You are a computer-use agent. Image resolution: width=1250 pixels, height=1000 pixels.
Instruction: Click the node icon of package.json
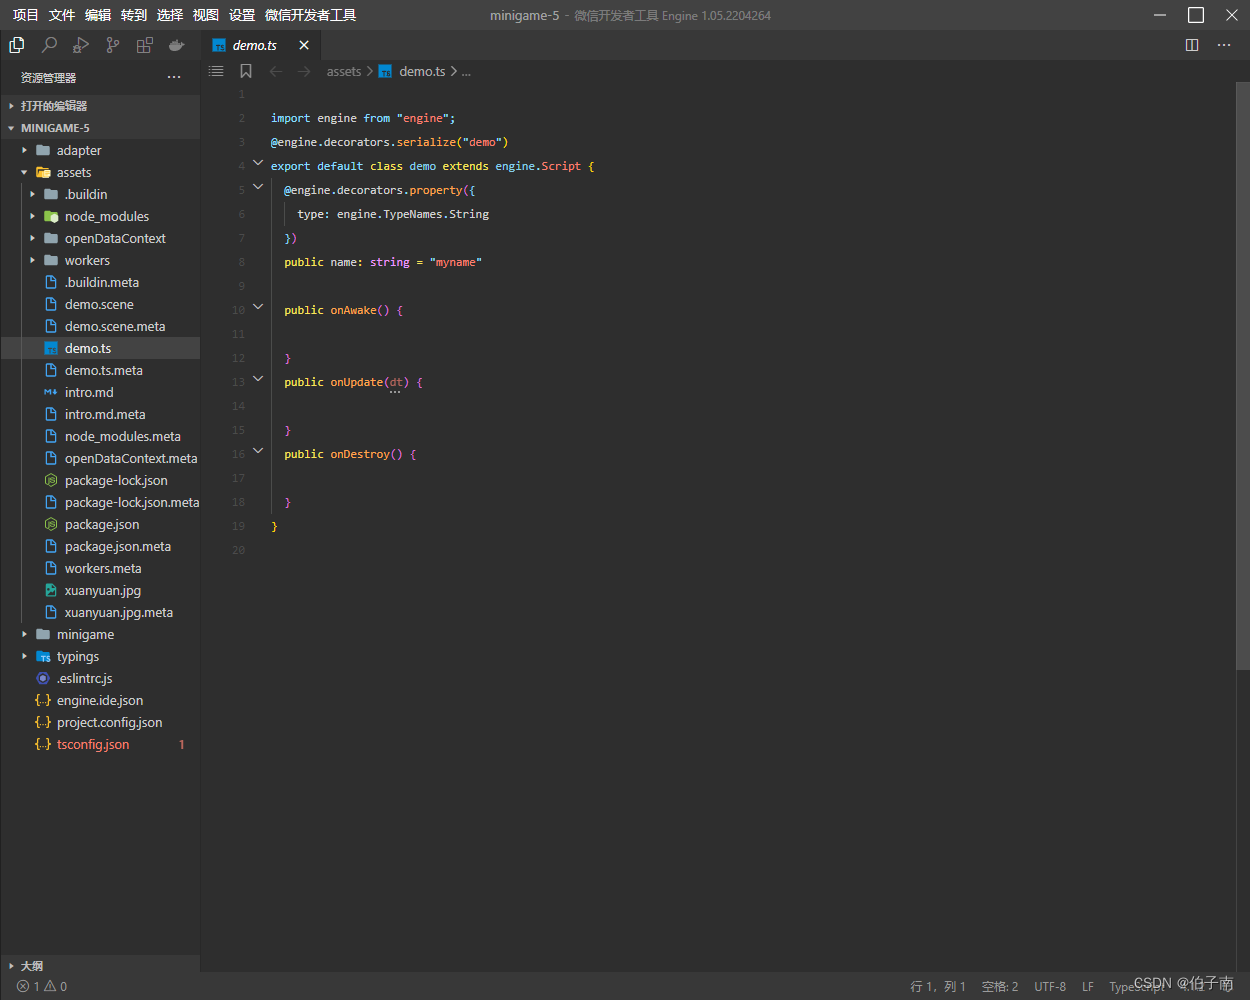tap(51, 524)
